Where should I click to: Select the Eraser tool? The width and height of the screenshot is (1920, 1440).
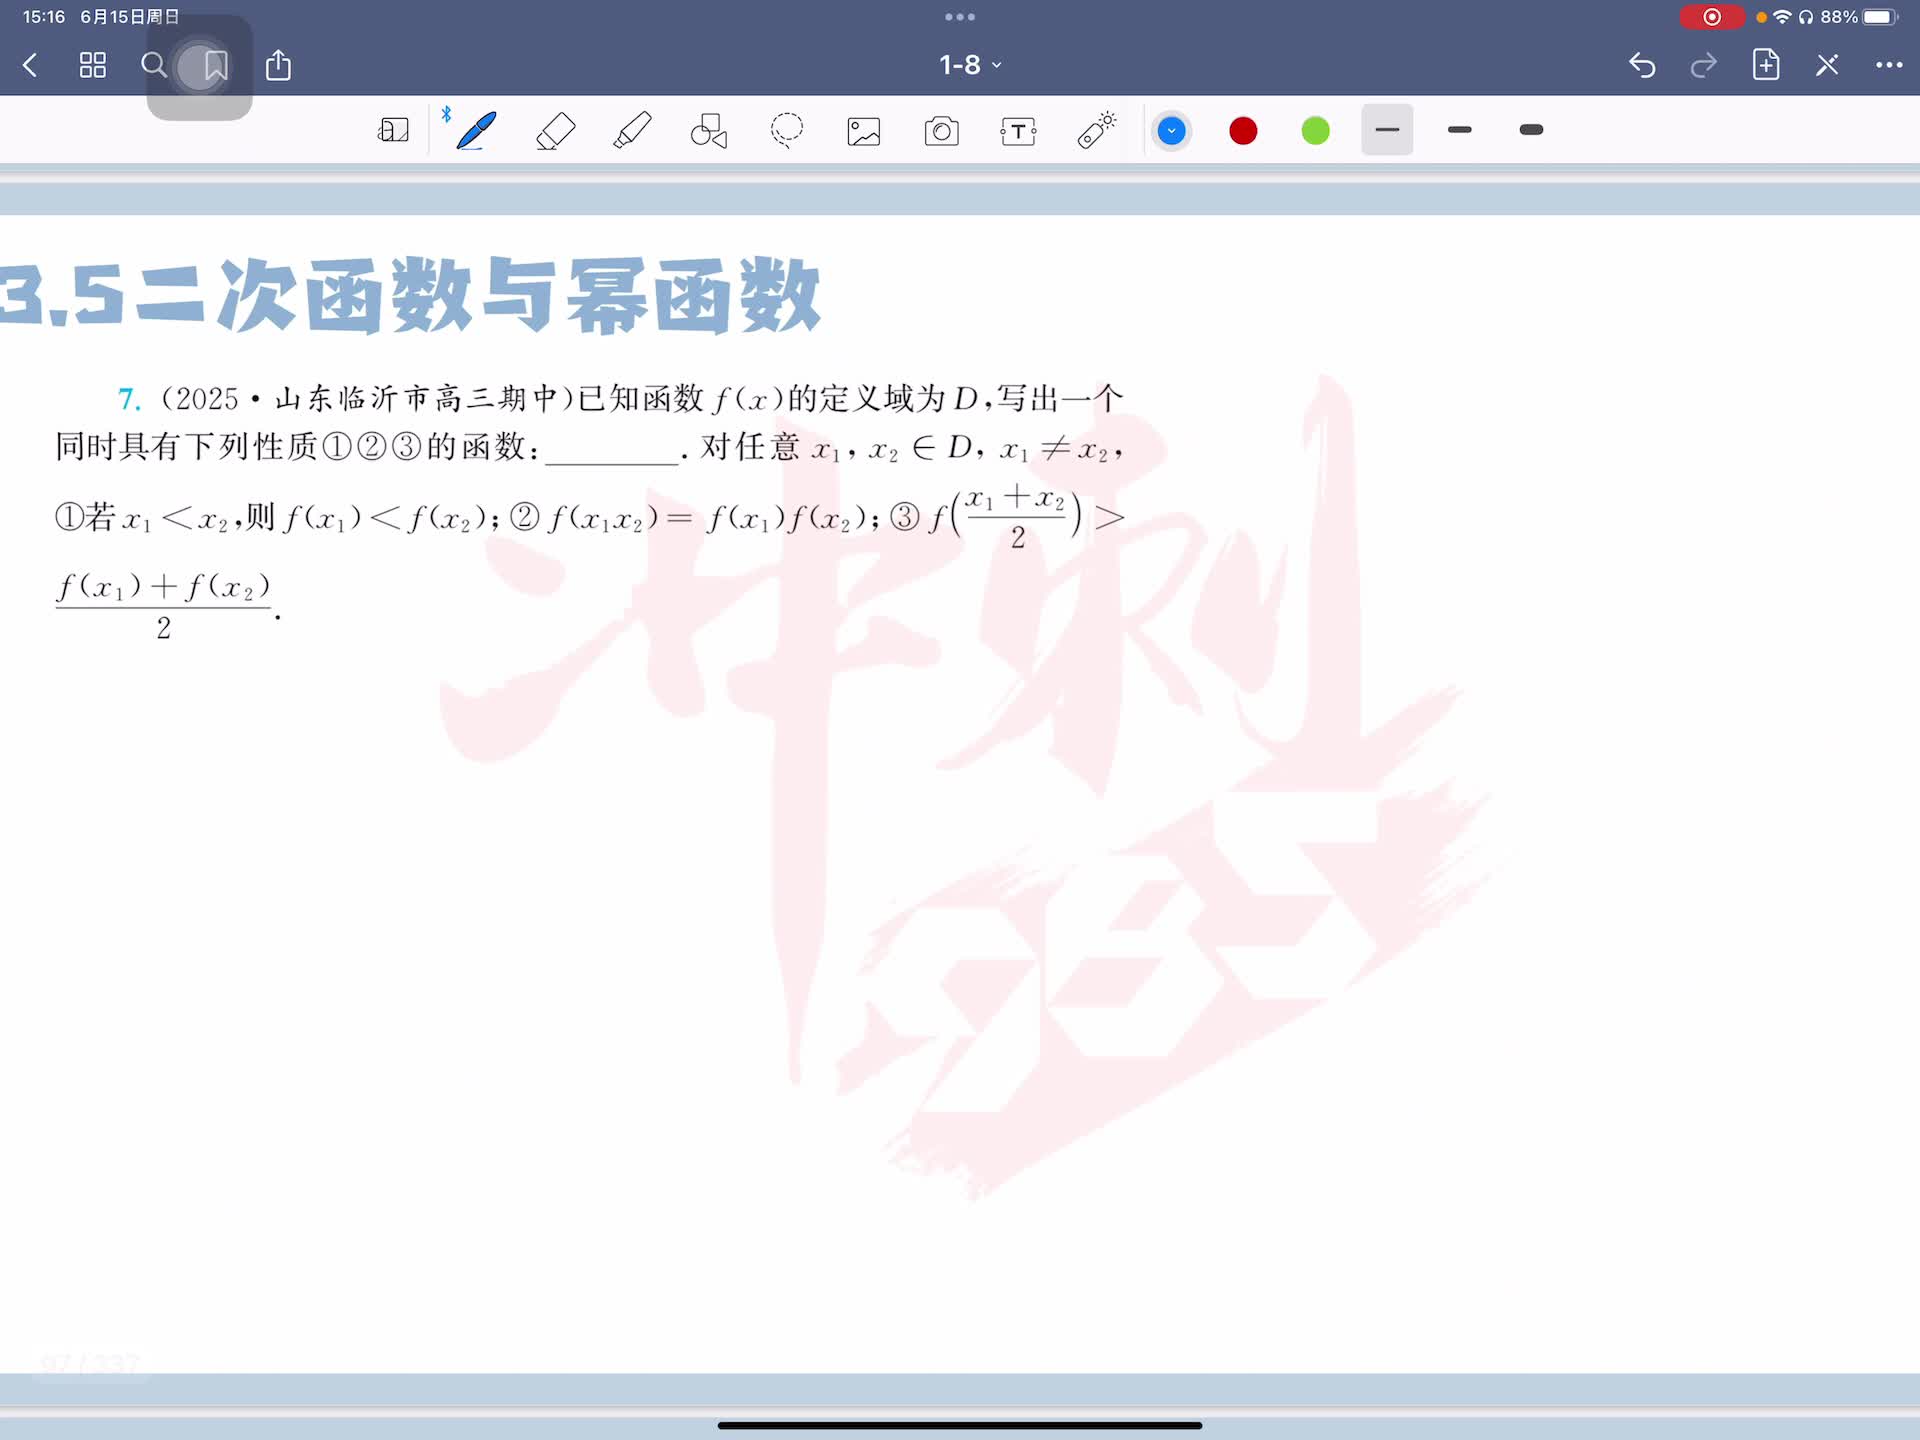point(555,131)
